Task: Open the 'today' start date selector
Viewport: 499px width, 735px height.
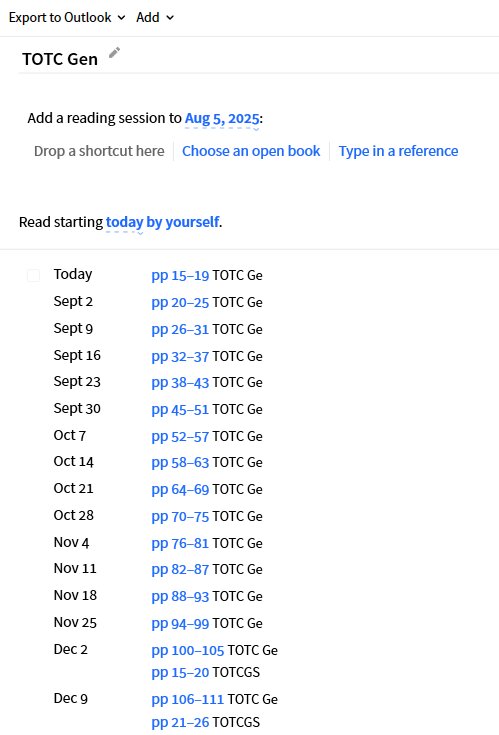Action: pyautogui.click(x=124, y=222)
